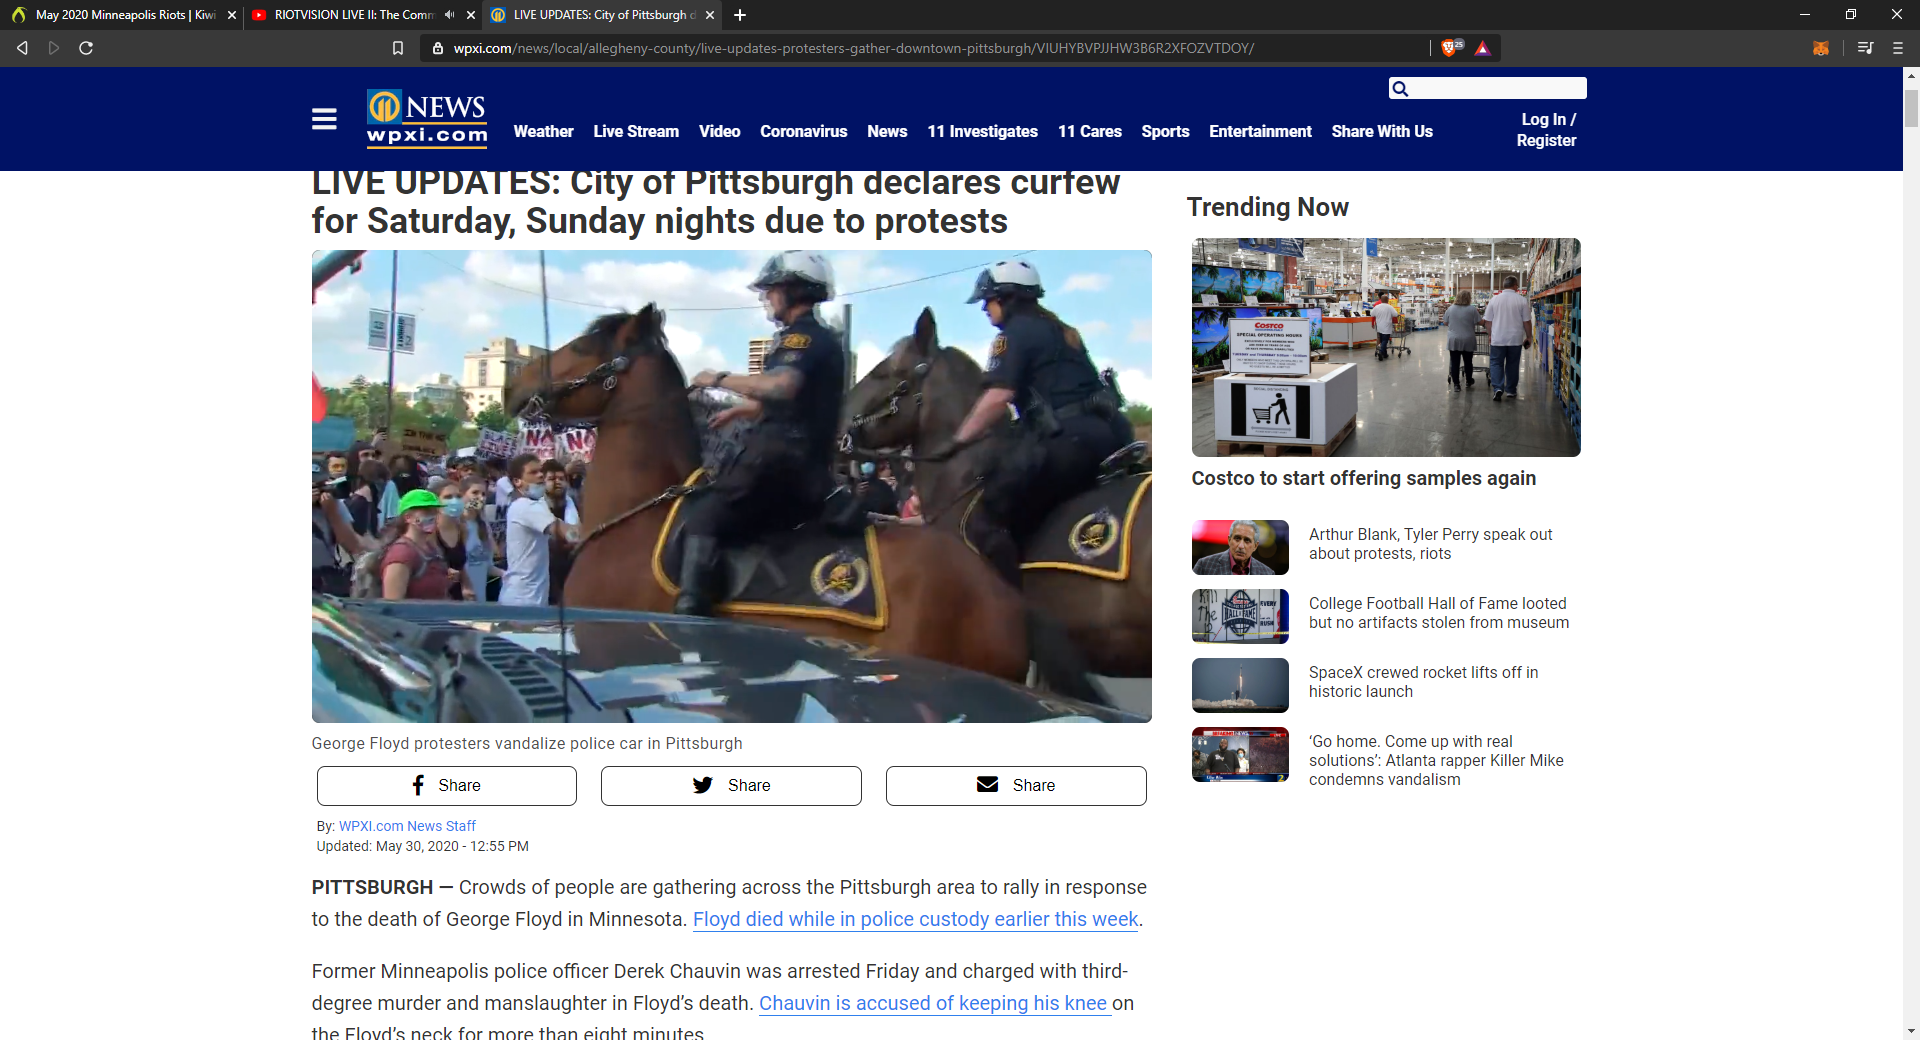Viewport: 1920px width, 1040px height.
Task: Open Brave Shields icon
Action: (1451, 48)
